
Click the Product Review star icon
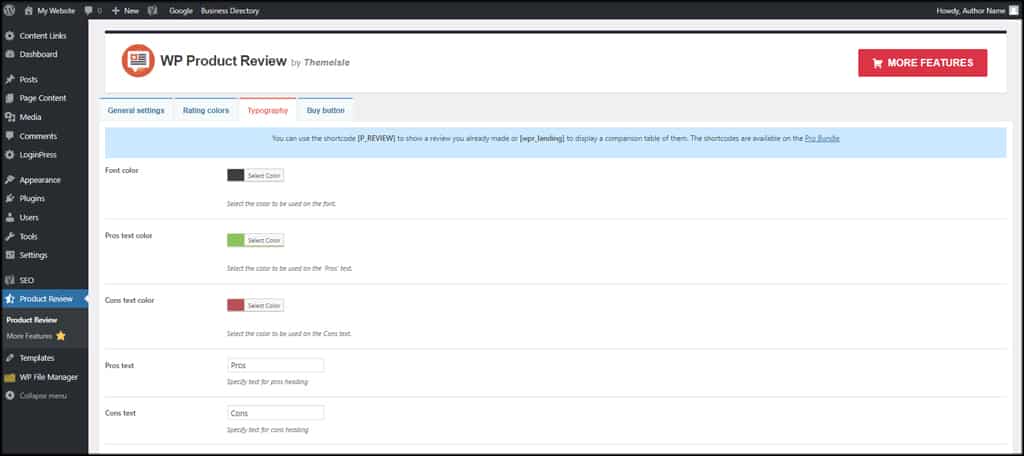(x=10, y=299)
